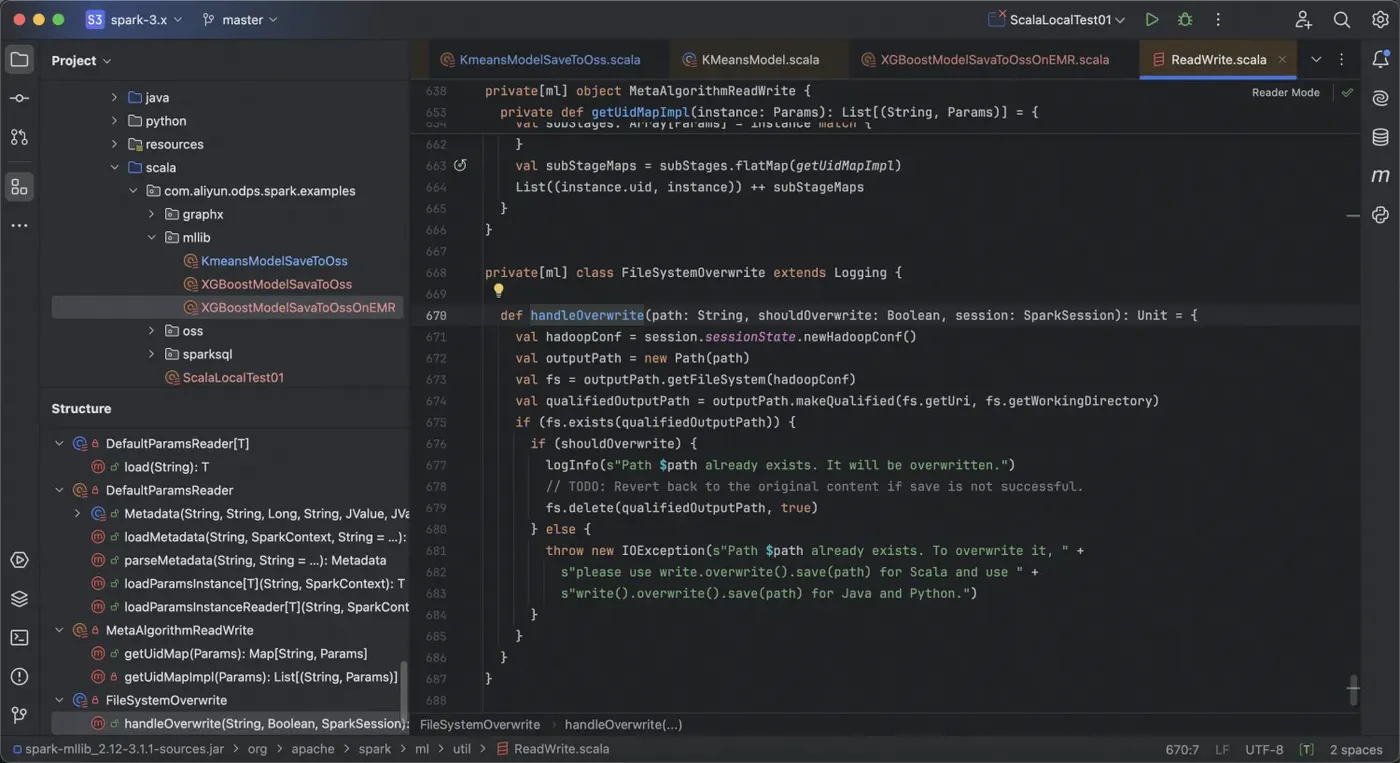1400x763 pixels.
Task: Open IDE settings gear
Action: [x=1380, y=20]
